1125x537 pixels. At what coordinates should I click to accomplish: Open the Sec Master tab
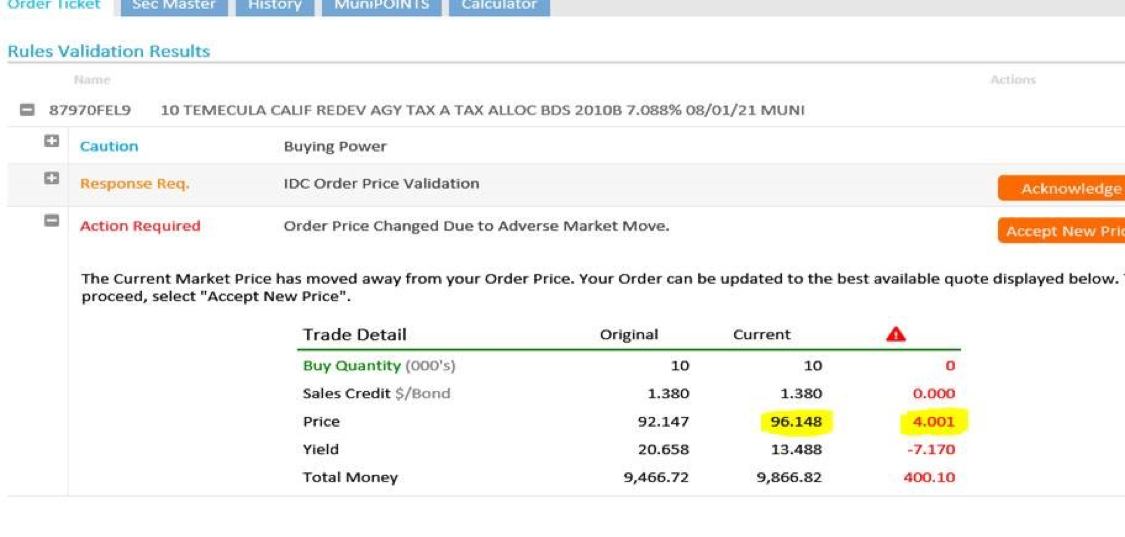(x=174, y=5)
